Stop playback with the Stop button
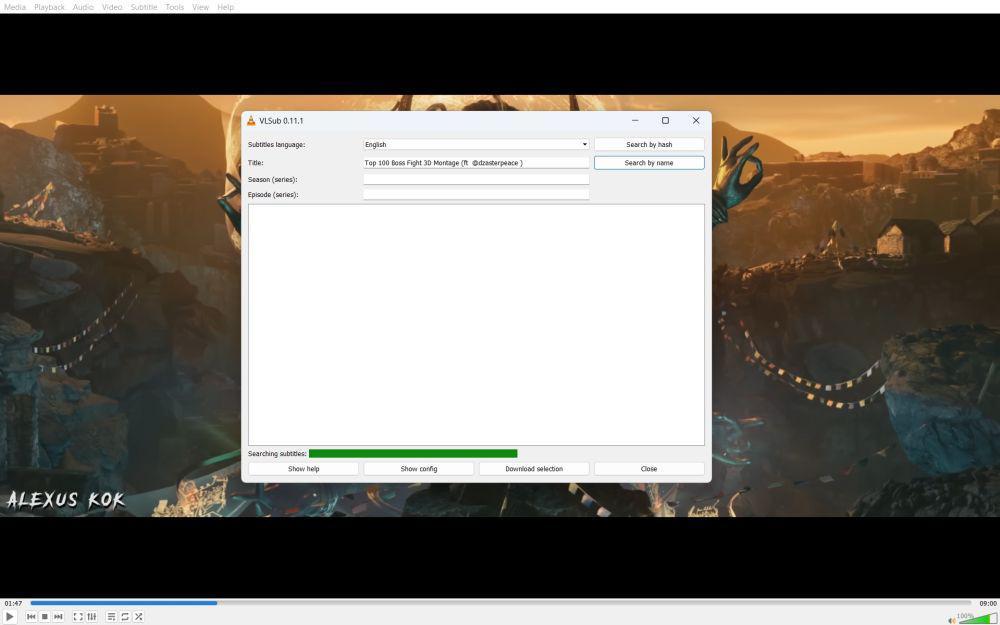 click(45, 617)
